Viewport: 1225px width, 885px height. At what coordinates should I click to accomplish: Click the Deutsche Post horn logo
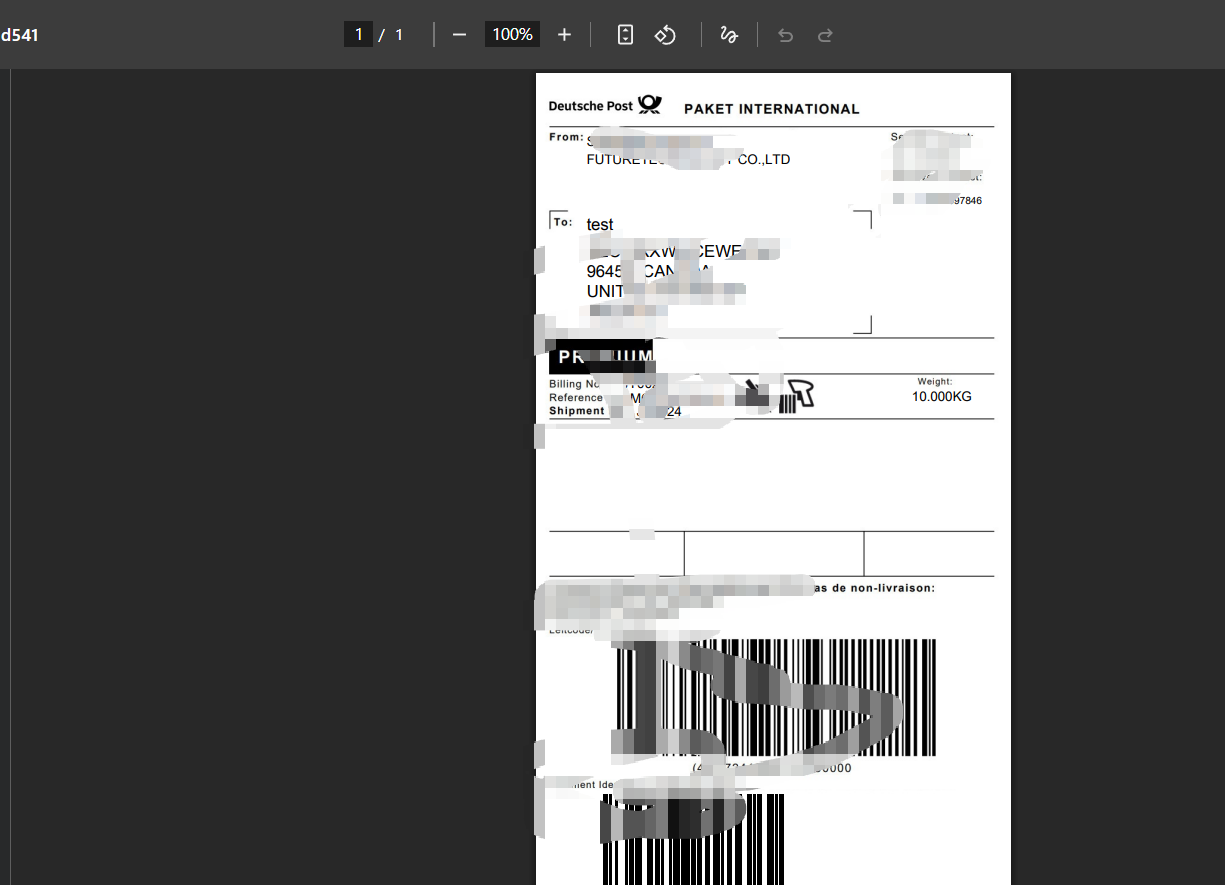point(650,104)
